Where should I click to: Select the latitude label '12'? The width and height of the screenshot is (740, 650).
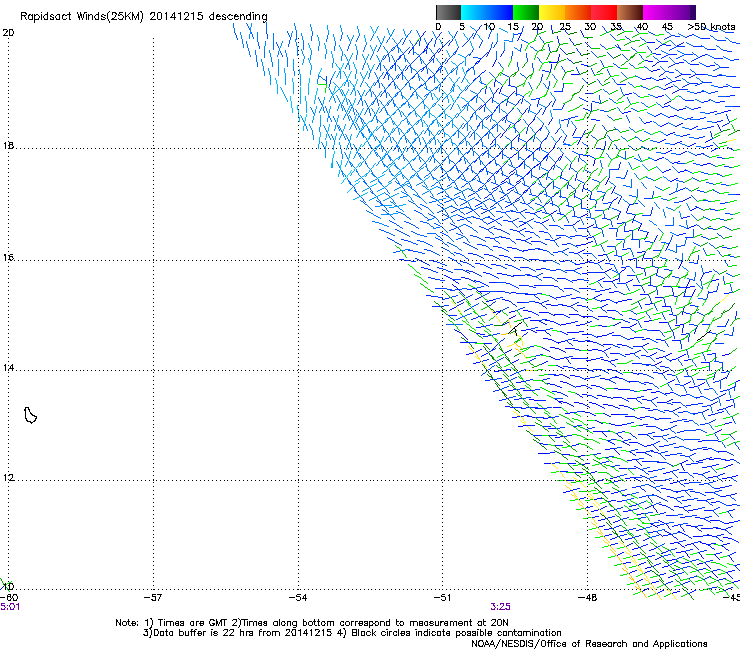click(x=8, y=478)
